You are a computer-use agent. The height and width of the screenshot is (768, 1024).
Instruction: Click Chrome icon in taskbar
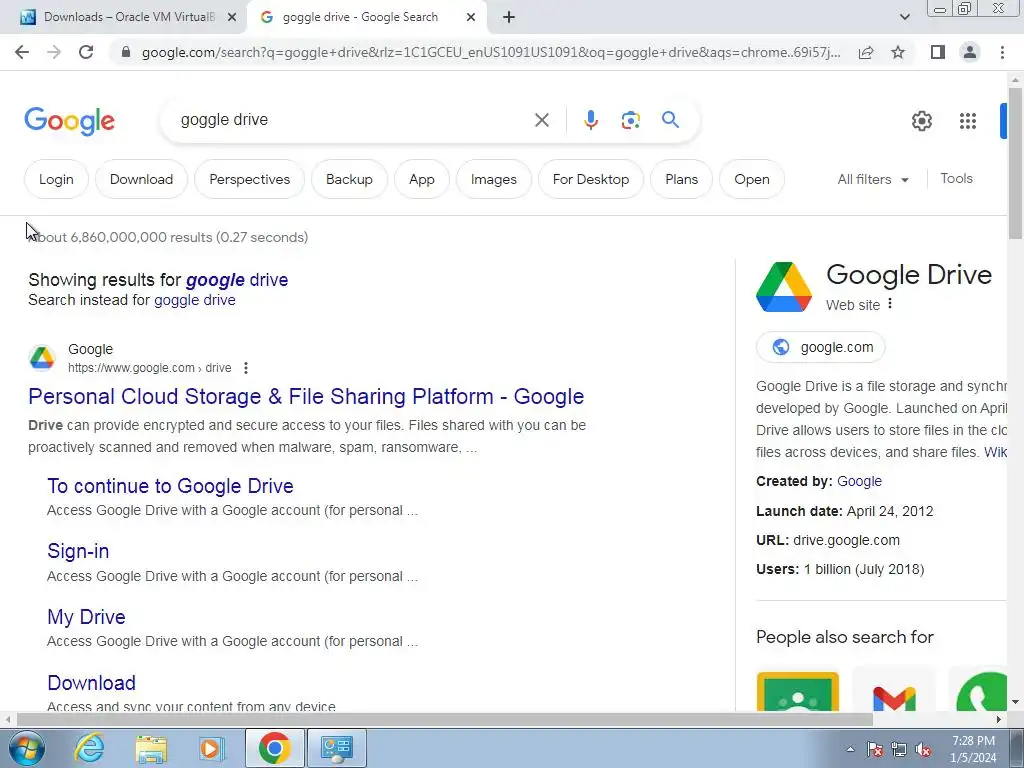click(274, 748)
